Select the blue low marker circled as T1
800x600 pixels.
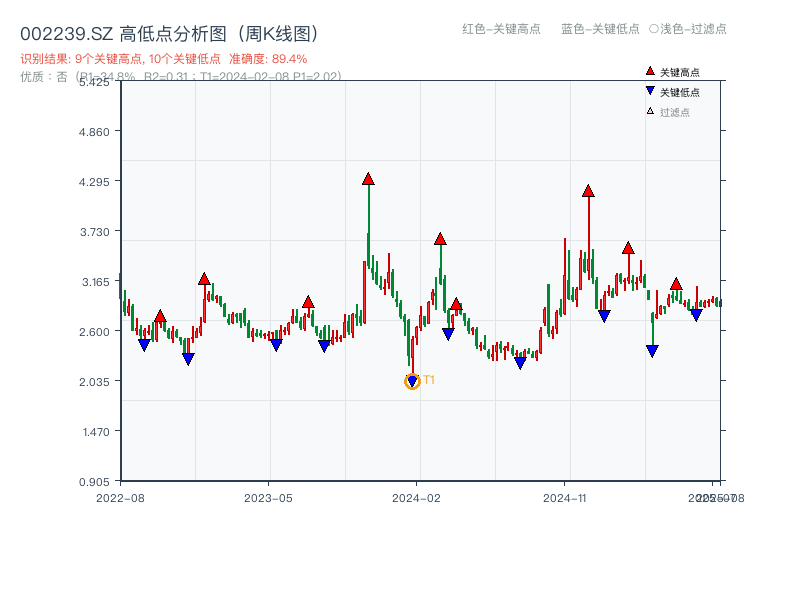point(412,381)
